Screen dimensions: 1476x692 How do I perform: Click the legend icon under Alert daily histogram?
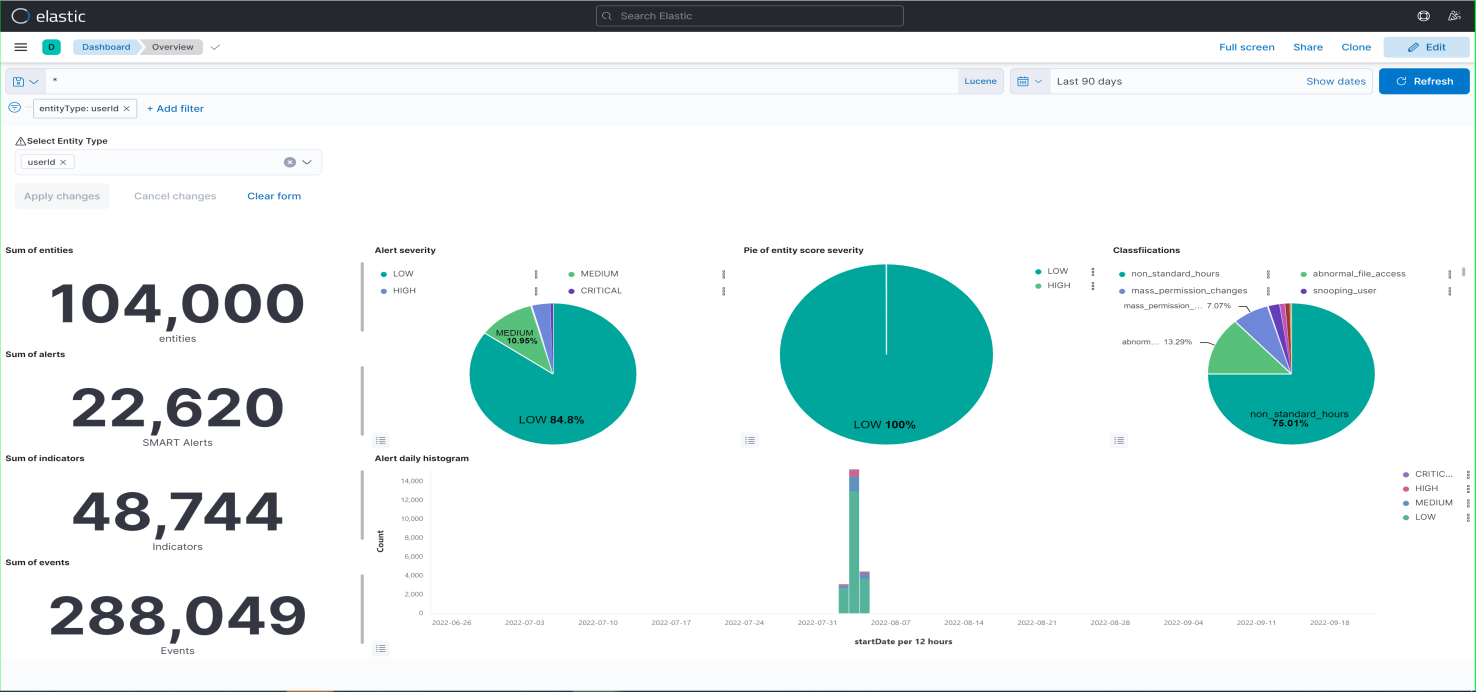380,648
